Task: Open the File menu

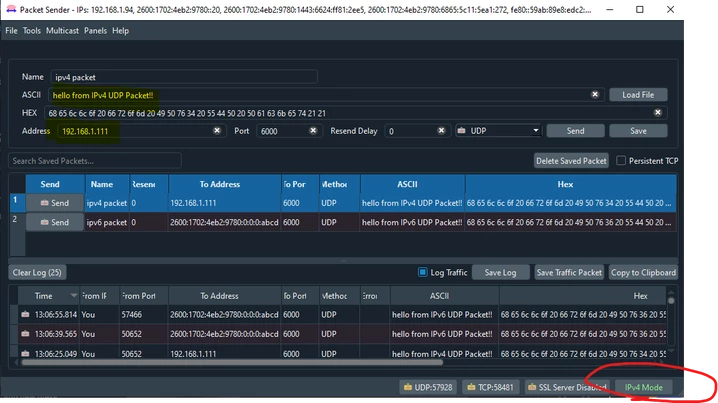Action: [11, 31]
